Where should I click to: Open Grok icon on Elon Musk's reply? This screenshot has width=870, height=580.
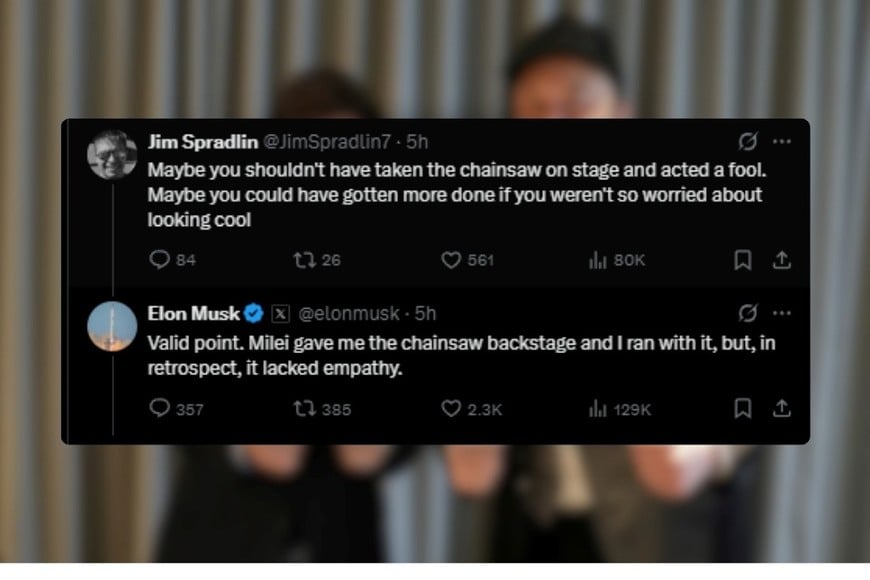[x=746, y=313]
